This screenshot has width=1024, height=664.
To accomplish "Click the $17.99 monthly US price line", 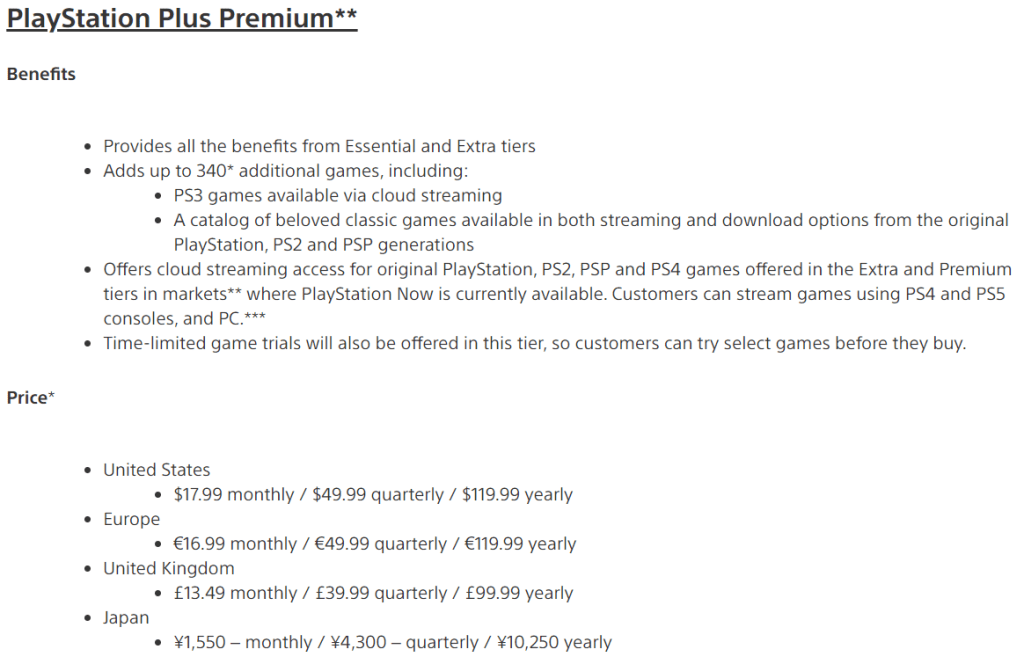I will tap(372, 495).
